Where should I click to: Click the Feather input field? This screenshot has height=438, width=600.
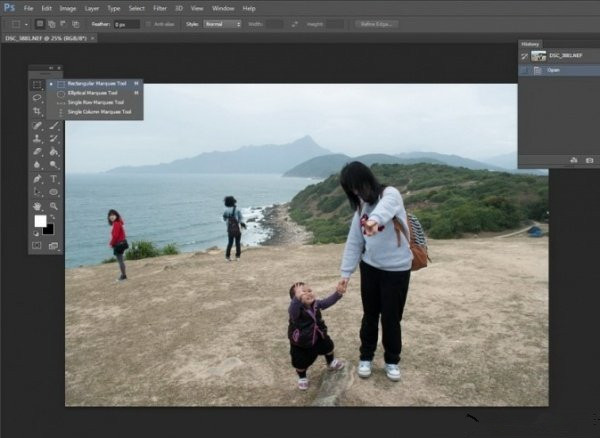(127, 24)
